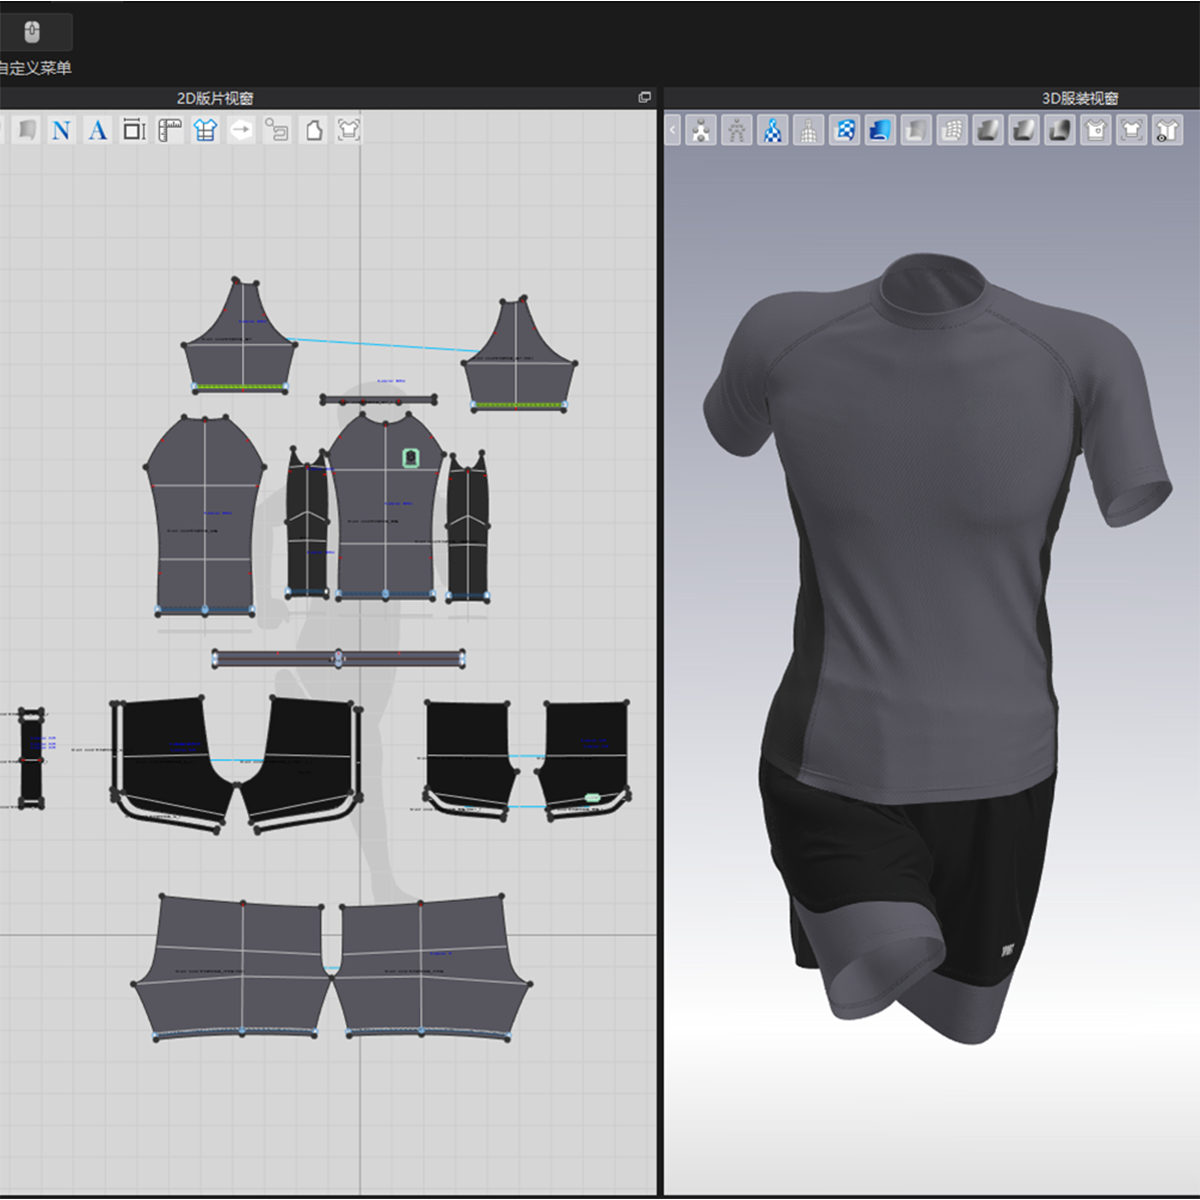Toggle the blue checkered avatar texture icon

click(x=773, y=130)
